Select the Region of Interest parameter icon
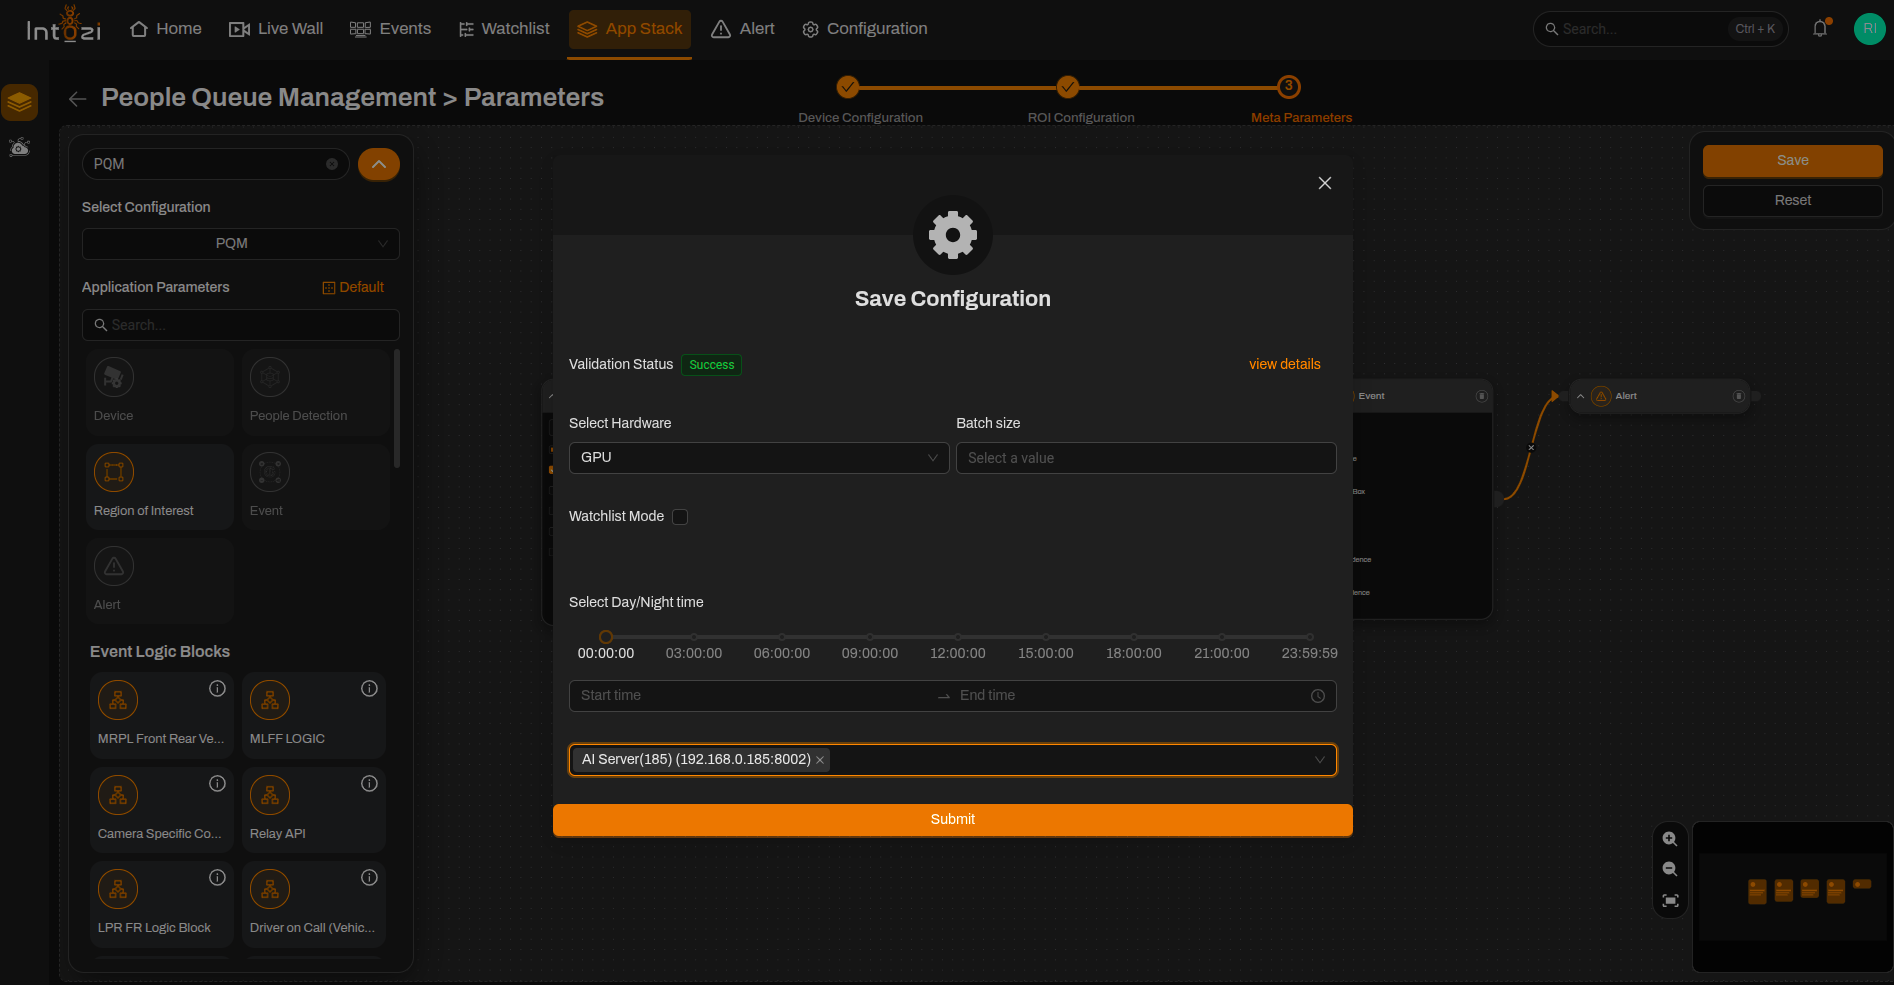This screenshot has width=1894, height=985. point(114,472)
